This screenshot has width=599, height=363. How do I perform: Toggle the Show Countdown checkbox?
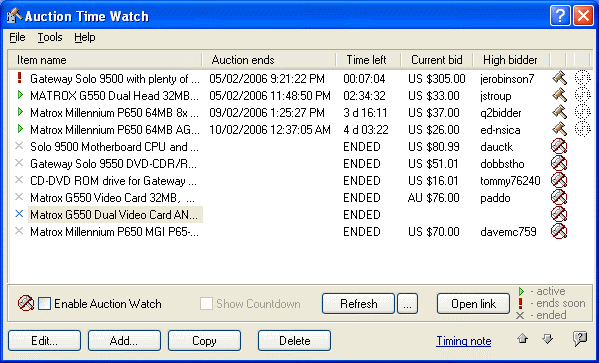(x=206, y=304)
